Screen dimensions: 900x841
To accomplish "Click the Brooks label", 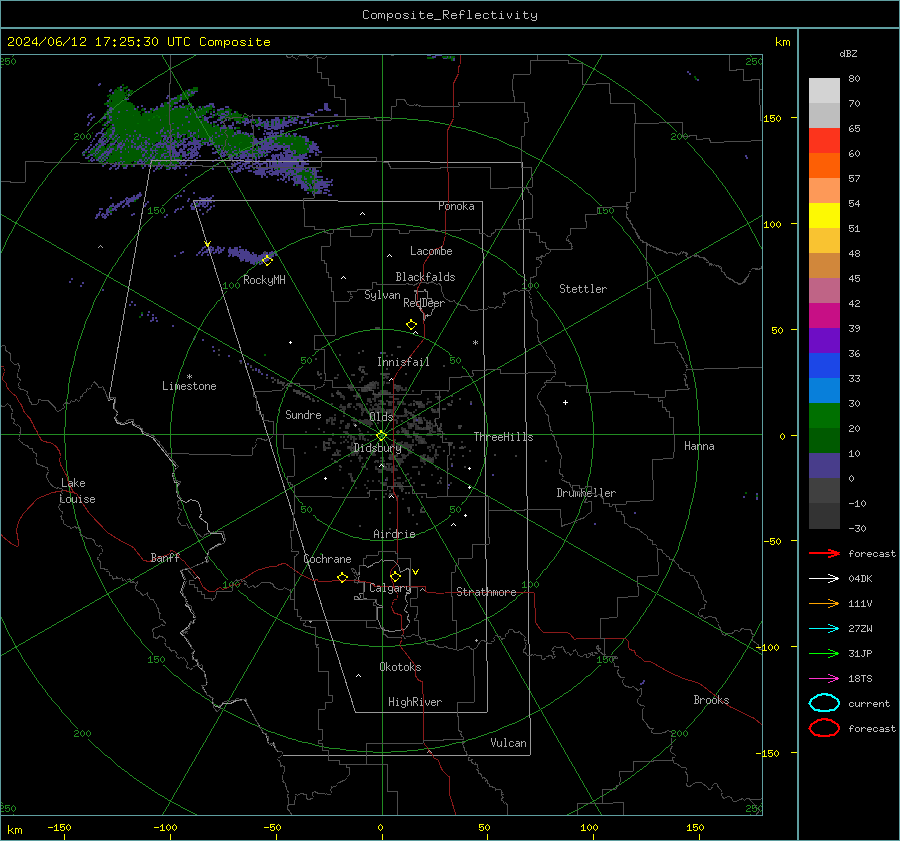I will [711, 700].
